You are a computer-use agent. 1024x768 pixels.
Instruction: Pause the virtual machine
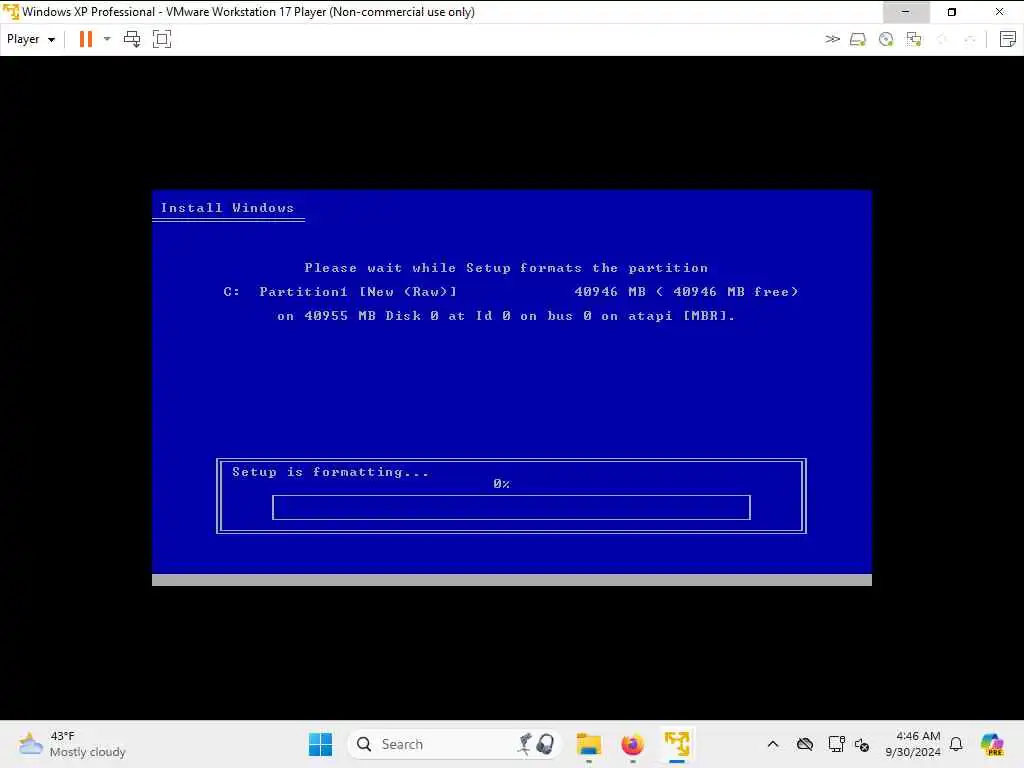pos(86,39)
